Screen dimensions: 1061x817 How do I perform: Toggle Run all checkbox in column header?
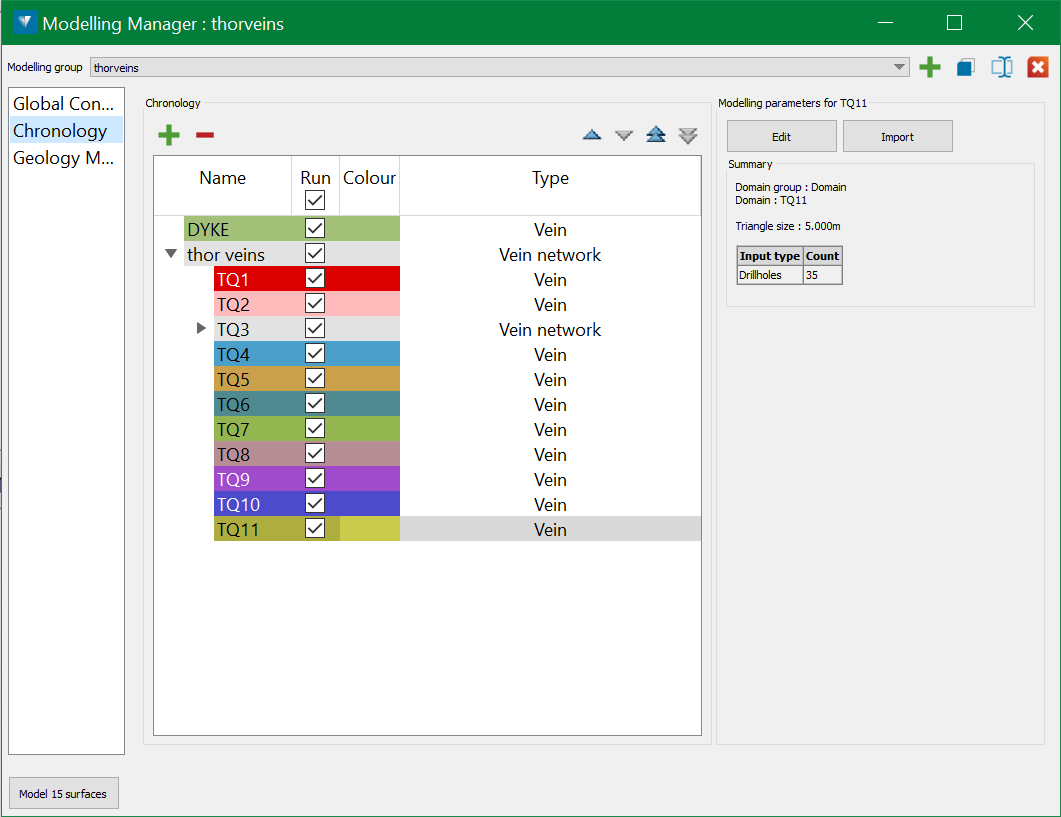pos(315,200)
